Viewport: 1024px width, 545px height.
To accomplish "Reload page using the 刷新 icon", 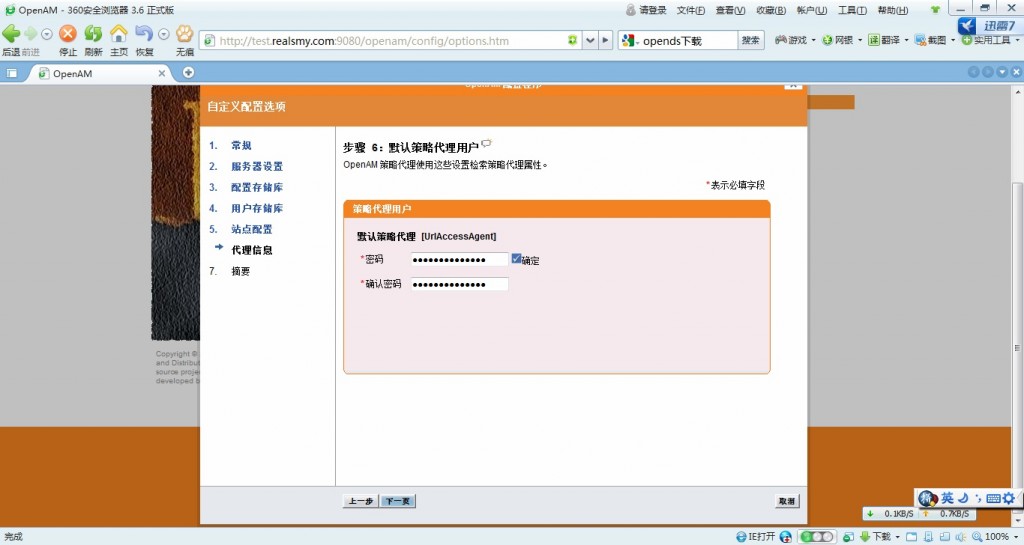I will point(93,33).
